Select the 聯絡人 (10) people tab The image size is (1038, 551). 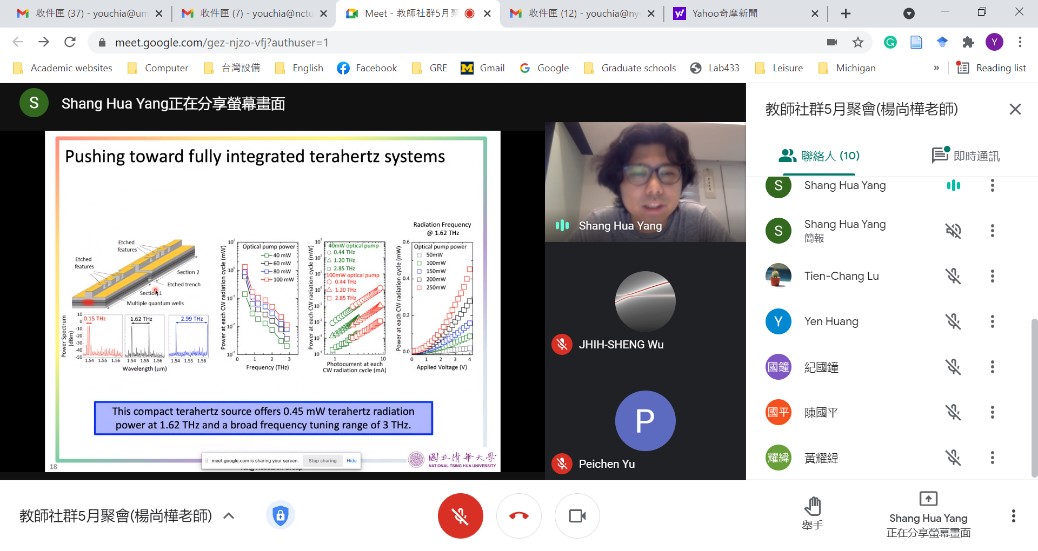(x=819, y=155)
